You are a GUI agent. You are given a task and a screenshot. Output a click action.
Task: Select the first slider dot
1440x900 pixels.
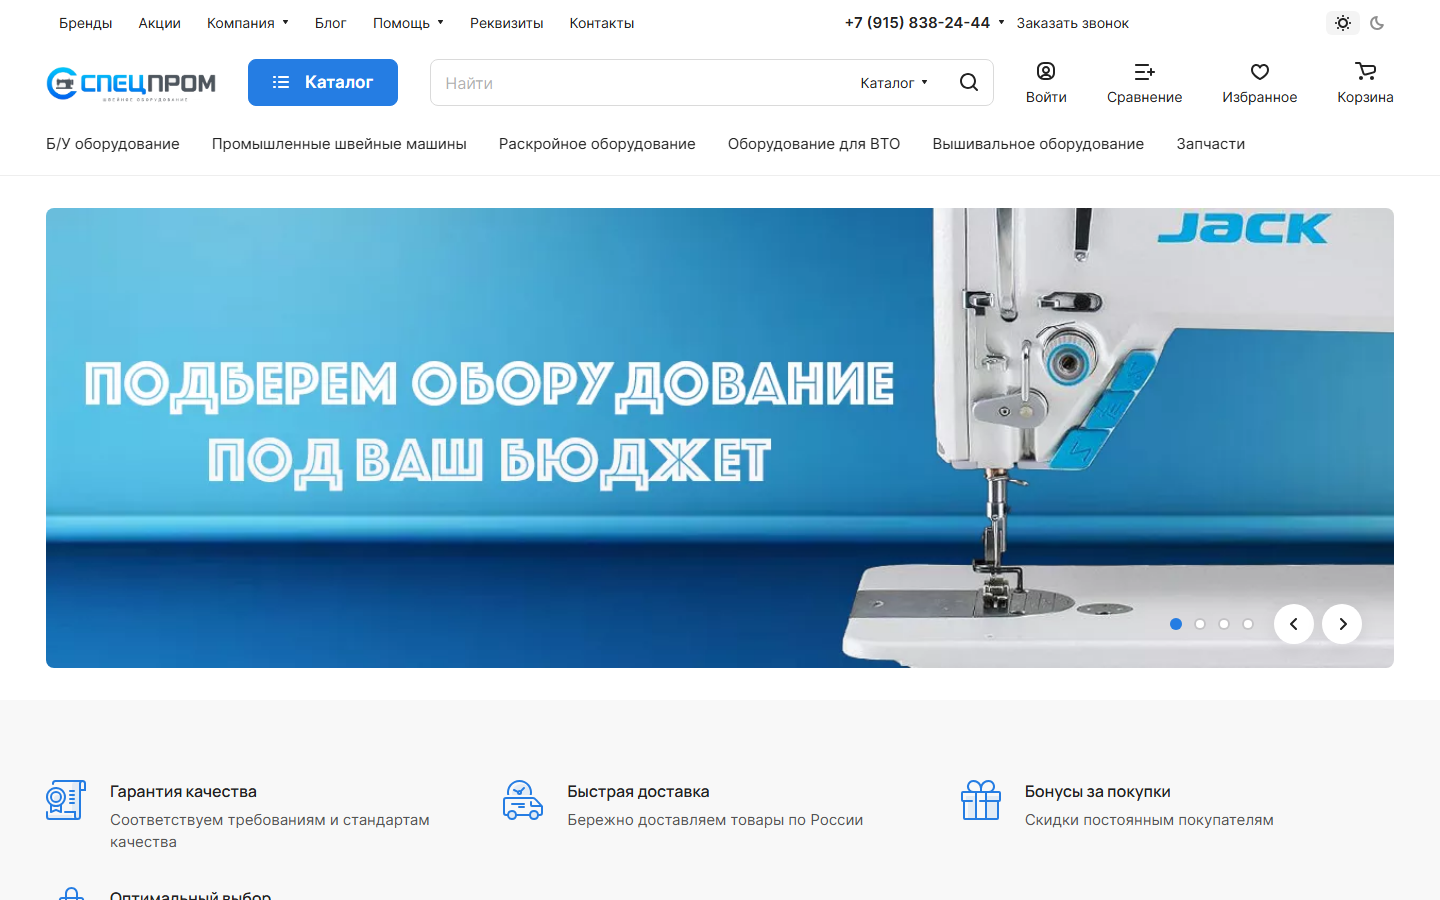pos(1176,624)
